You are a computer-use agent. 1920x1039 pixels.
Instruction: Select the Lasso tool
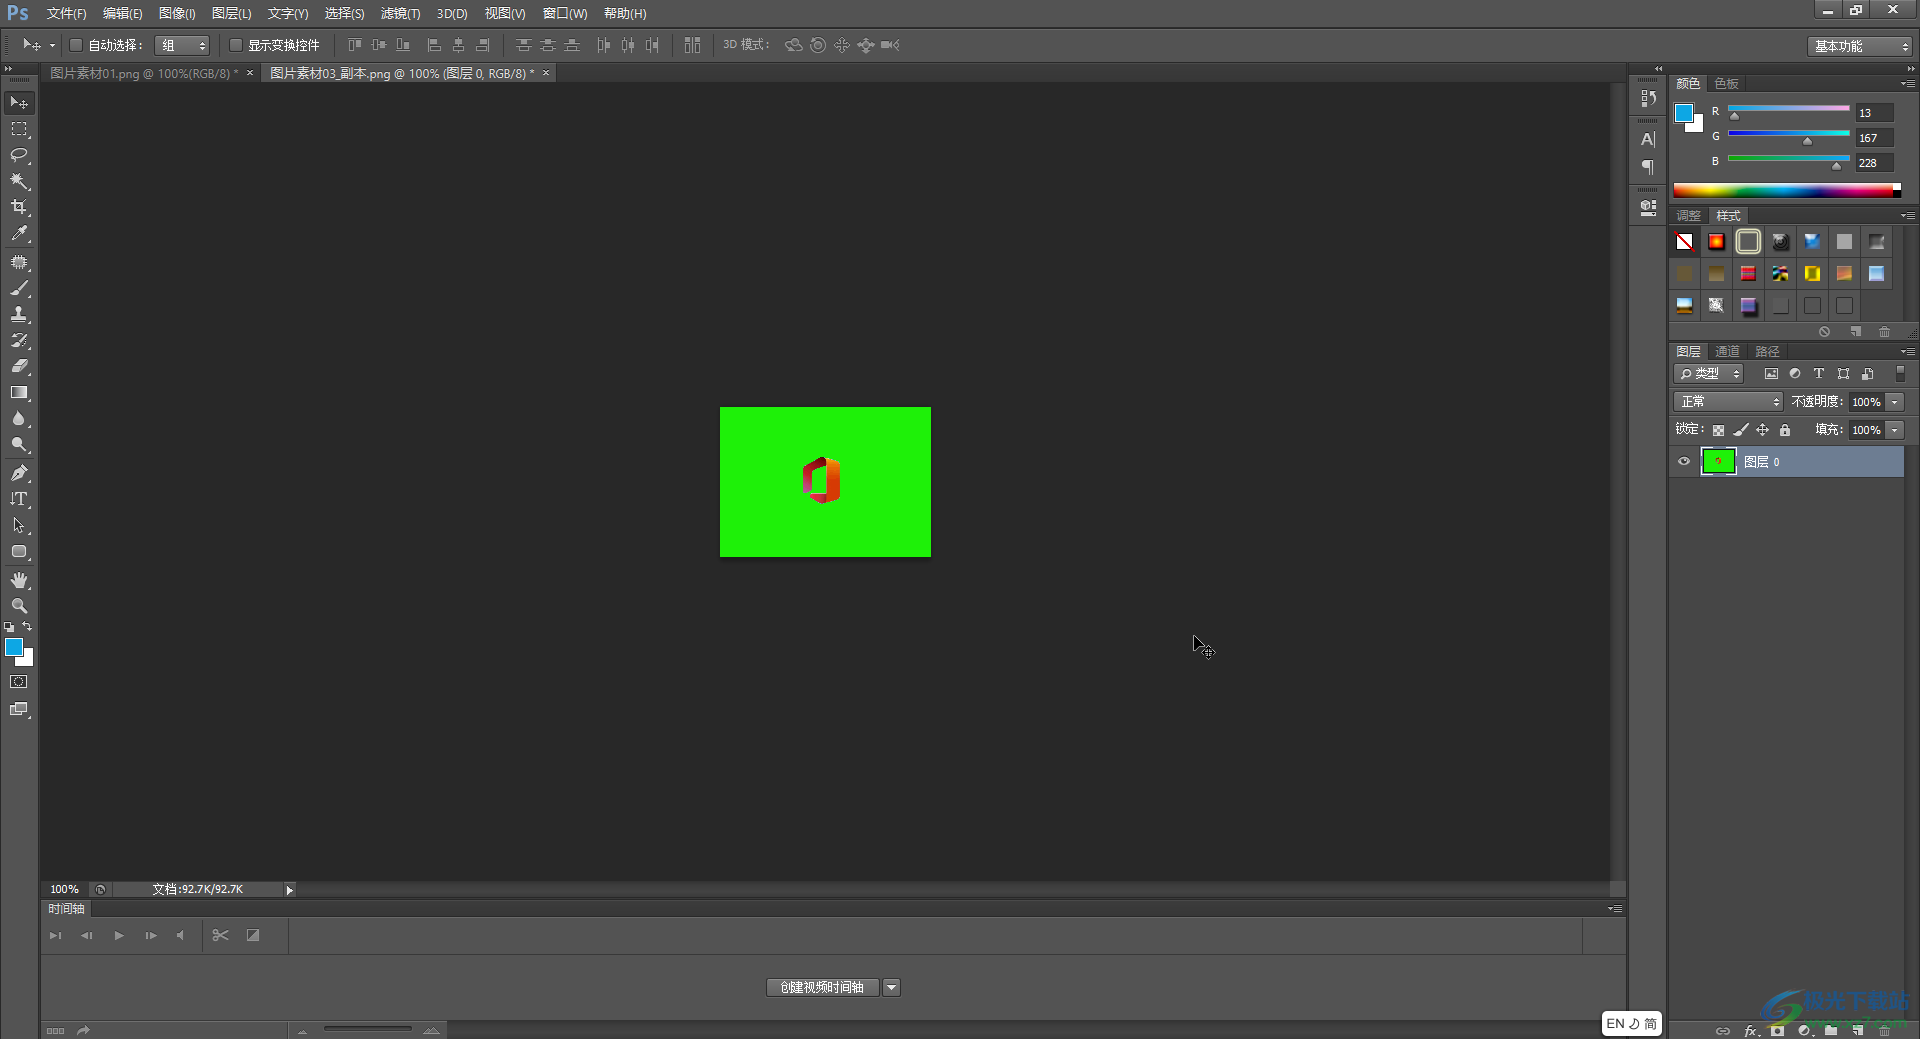coord(19,155)
